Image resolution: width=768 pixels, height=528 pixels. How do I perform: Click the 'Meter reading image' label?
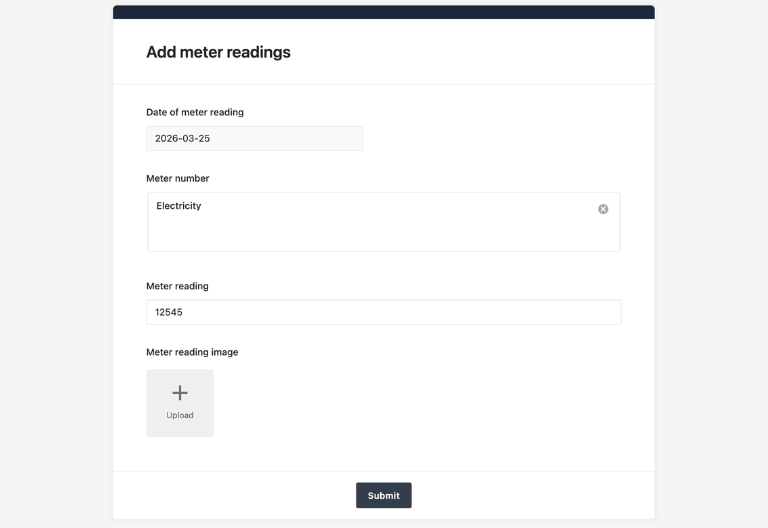pyautogui.click(x=192, y=352)
